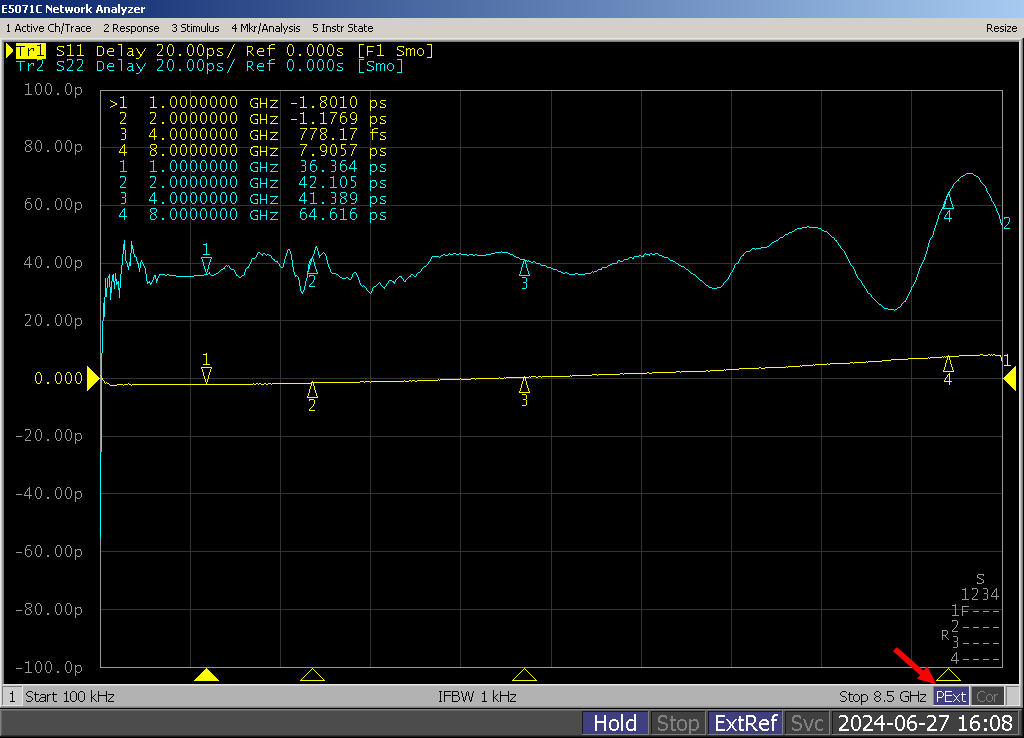This screenshot has width=1024, height=738.
Task: Click yellow marker 3 on S11 trace
Action: click(524, 386)
